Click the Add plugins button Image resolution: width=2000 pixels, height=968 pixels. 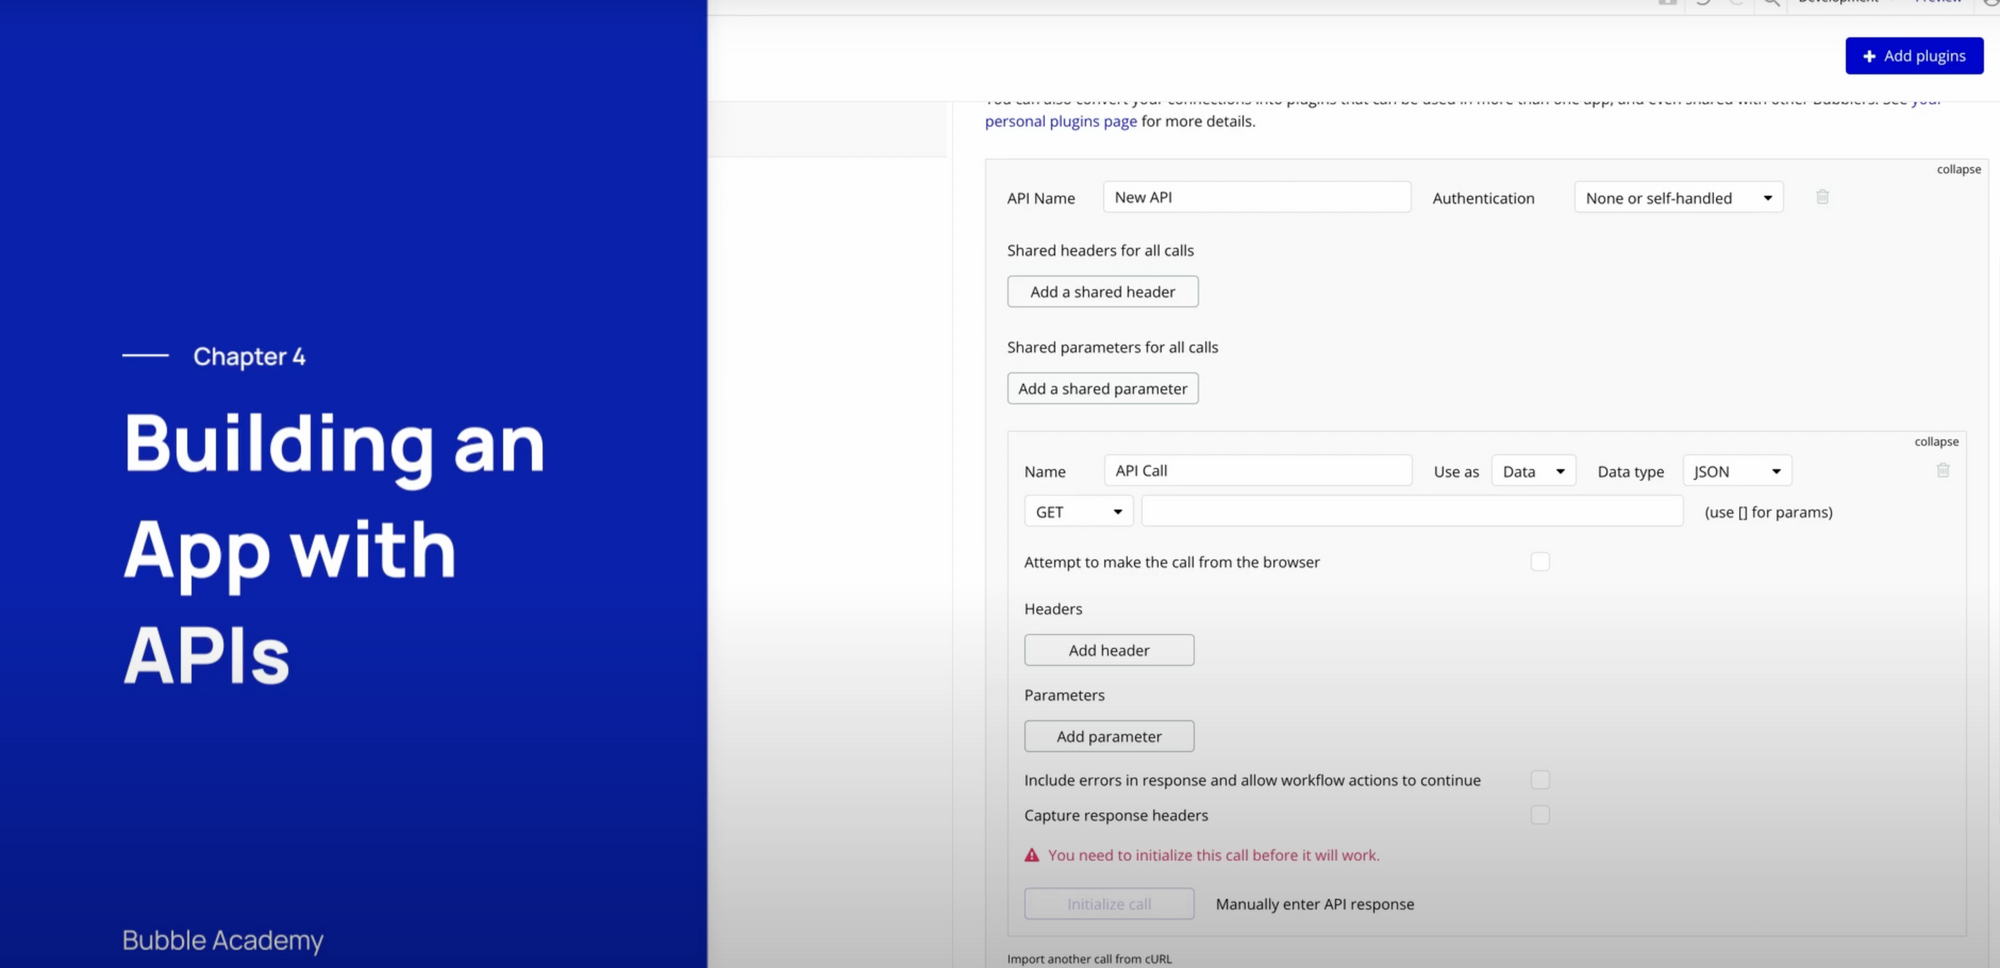tap(1914, 55)
